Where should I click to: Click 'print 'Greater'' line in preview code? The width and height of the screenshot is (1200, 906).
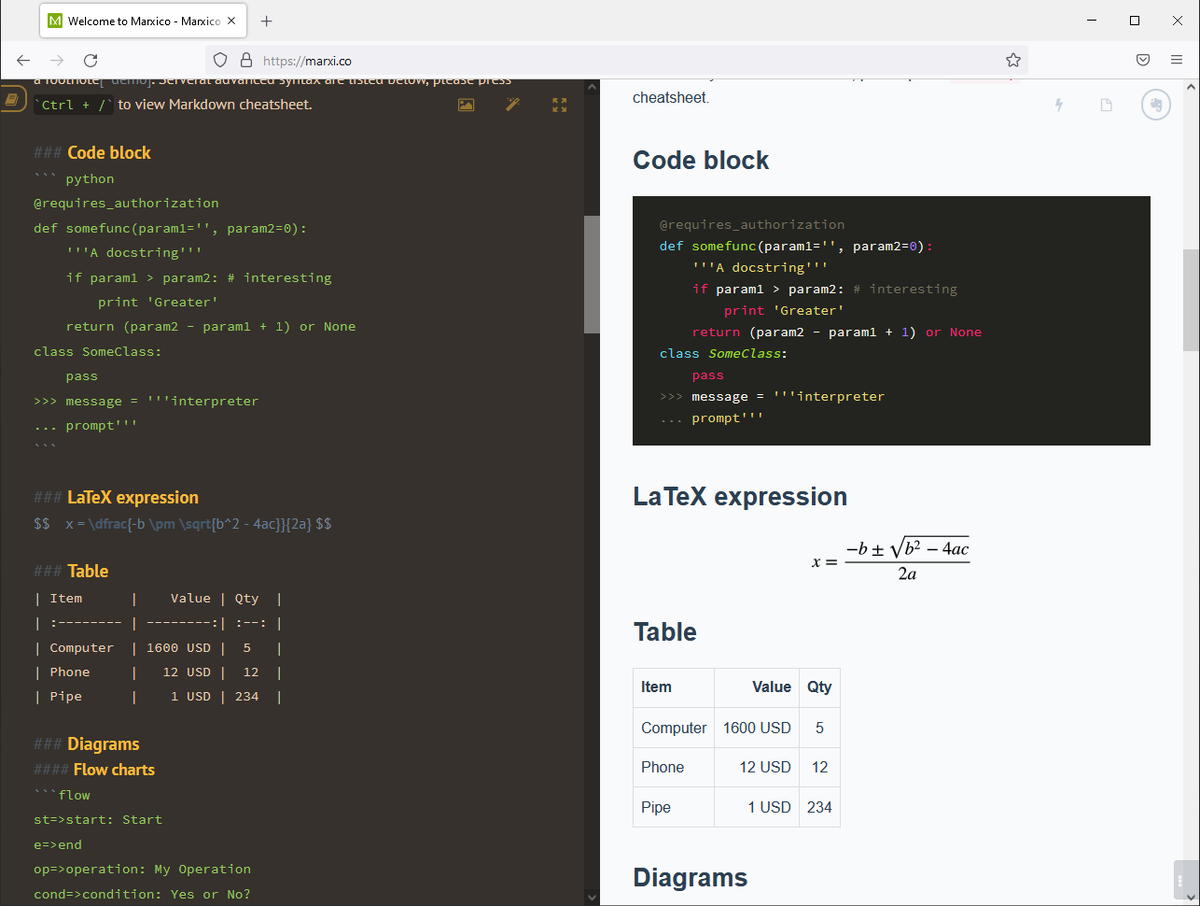click(x=782, y=310)
